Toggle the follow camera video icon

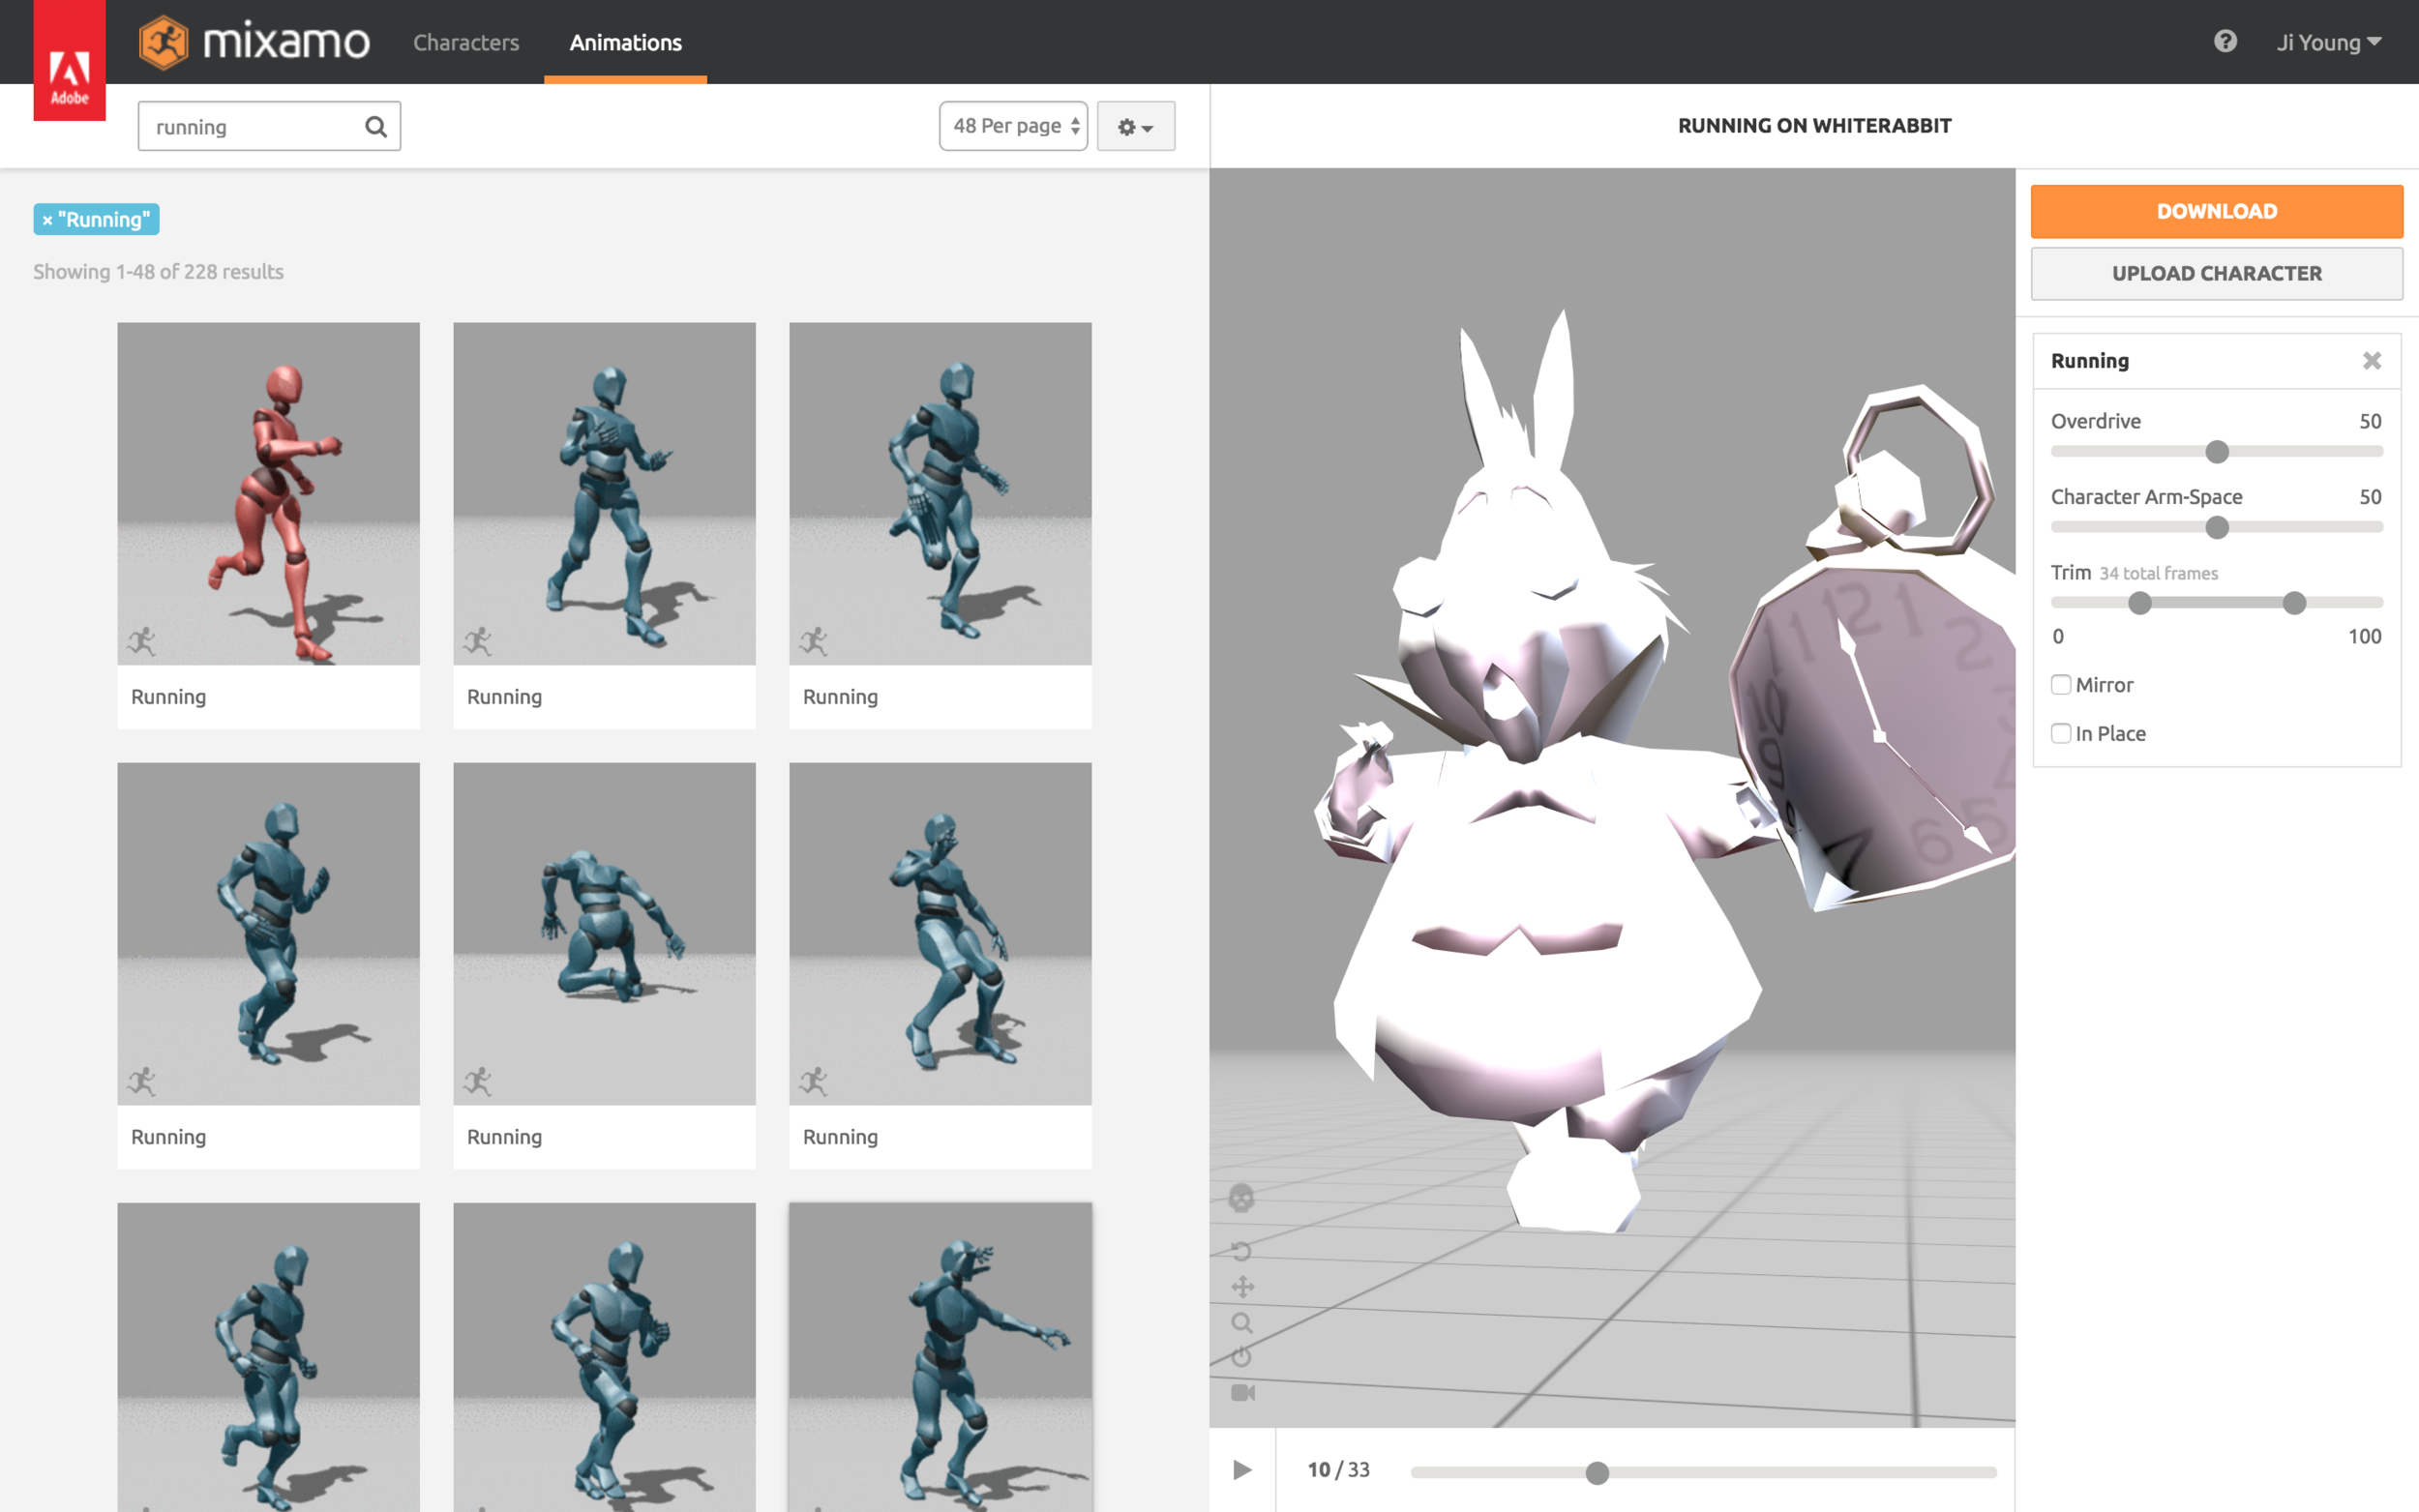(x=1242, y=1392)
